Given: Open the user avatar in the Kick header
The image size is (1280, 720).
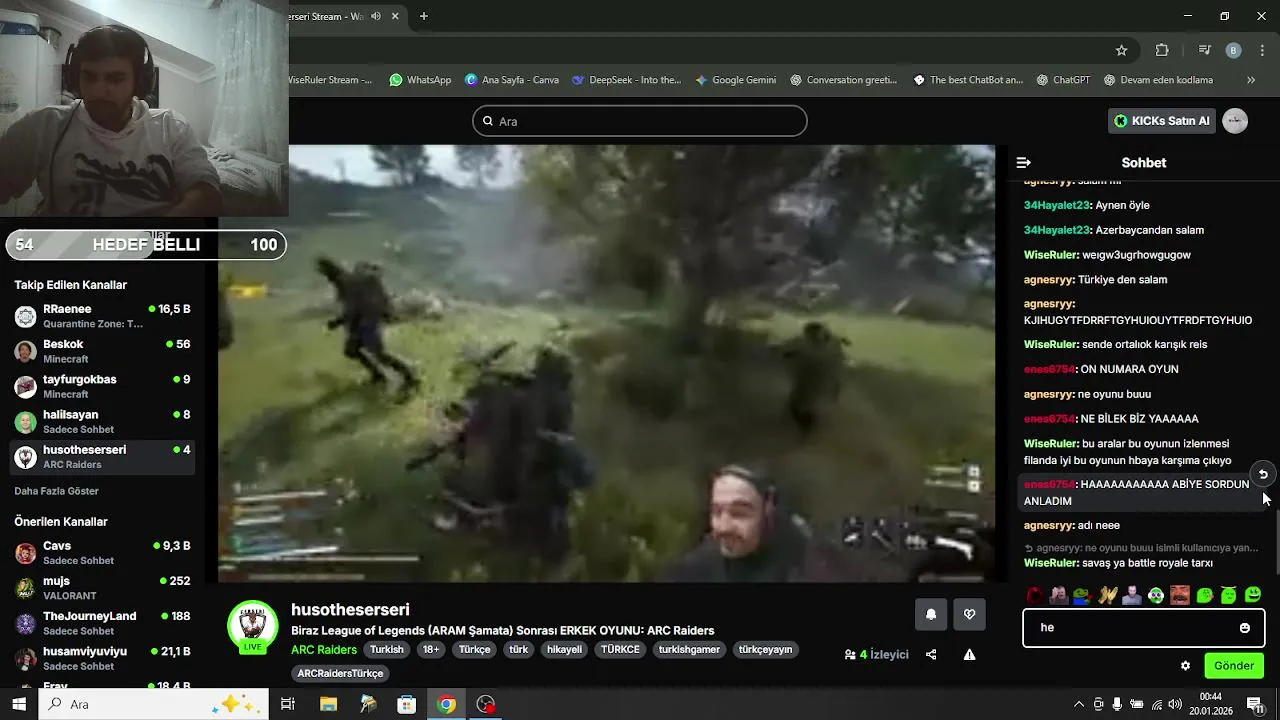Looking at the screenshot, I should [1235, 121].
